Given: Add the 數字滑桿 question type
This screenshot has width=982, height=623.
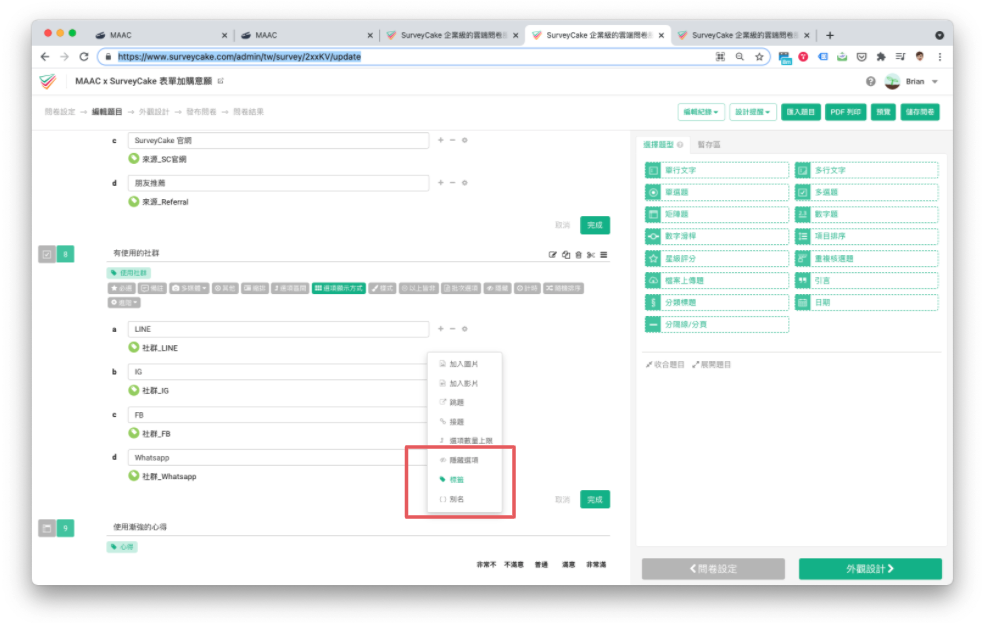Looking at the screenshot, I should tap(716, 236).
